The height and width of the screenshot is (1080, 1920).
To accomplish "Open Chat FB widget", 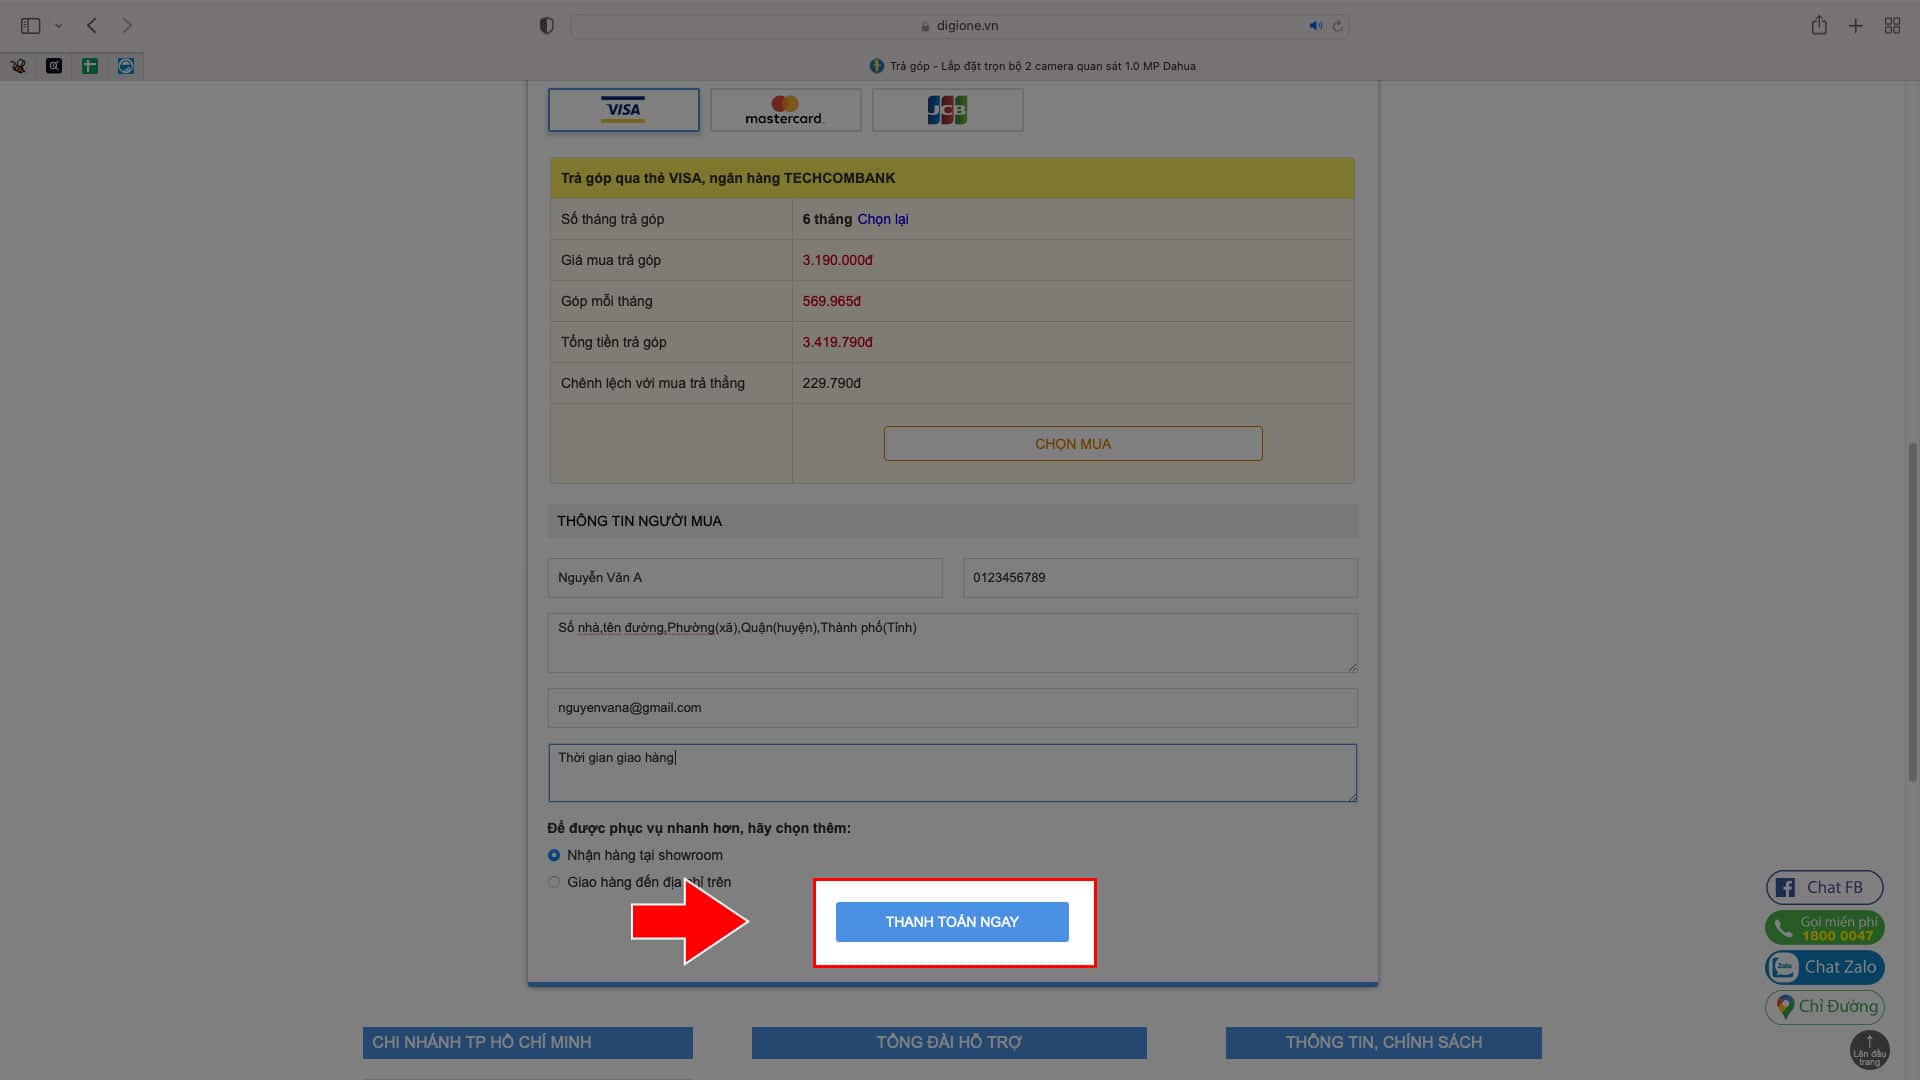I will tap(1824, 887).
